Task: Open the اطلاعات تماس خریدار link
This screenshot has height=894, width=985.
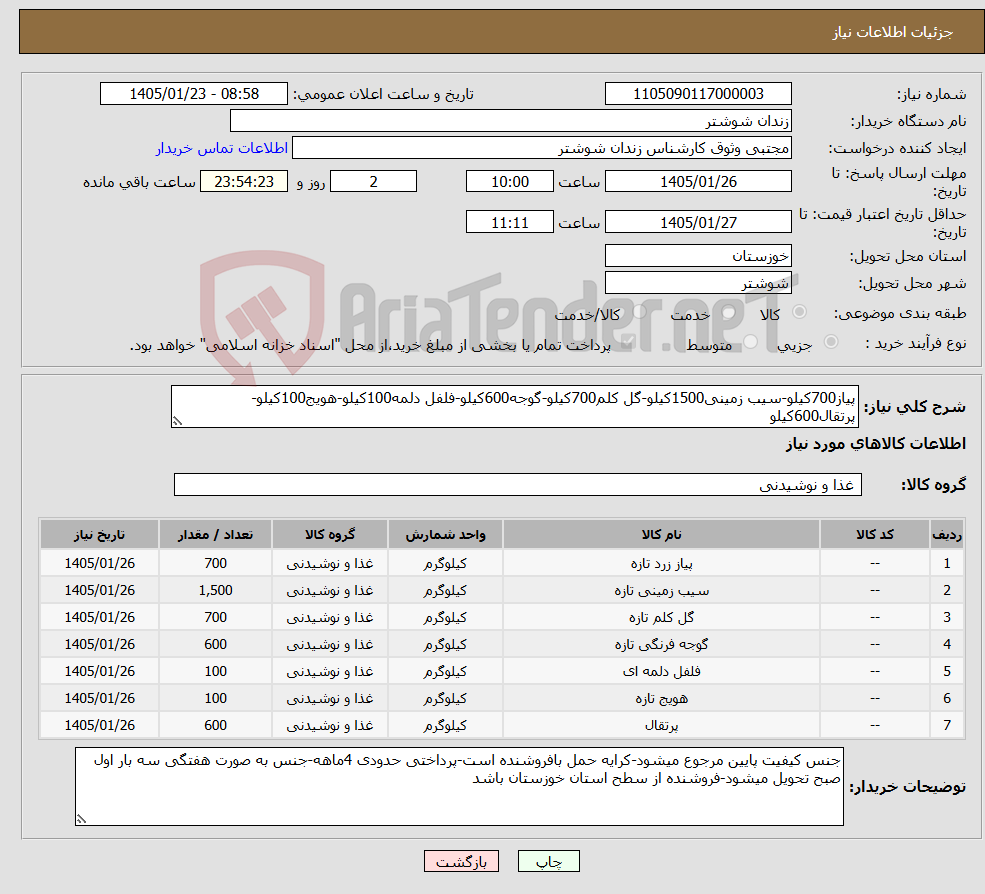Action: (222, 148)
